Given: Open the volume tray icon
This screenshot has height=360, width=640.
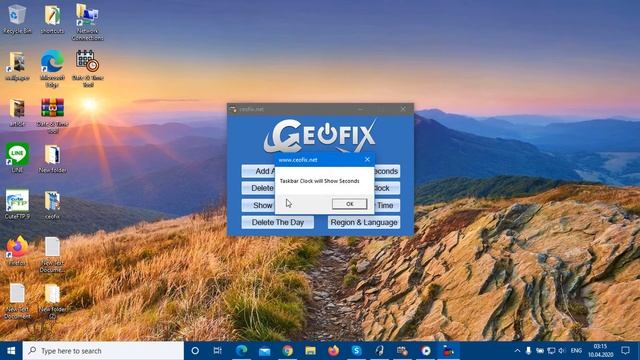Looking at the screenshot, I should pos(562,351).
